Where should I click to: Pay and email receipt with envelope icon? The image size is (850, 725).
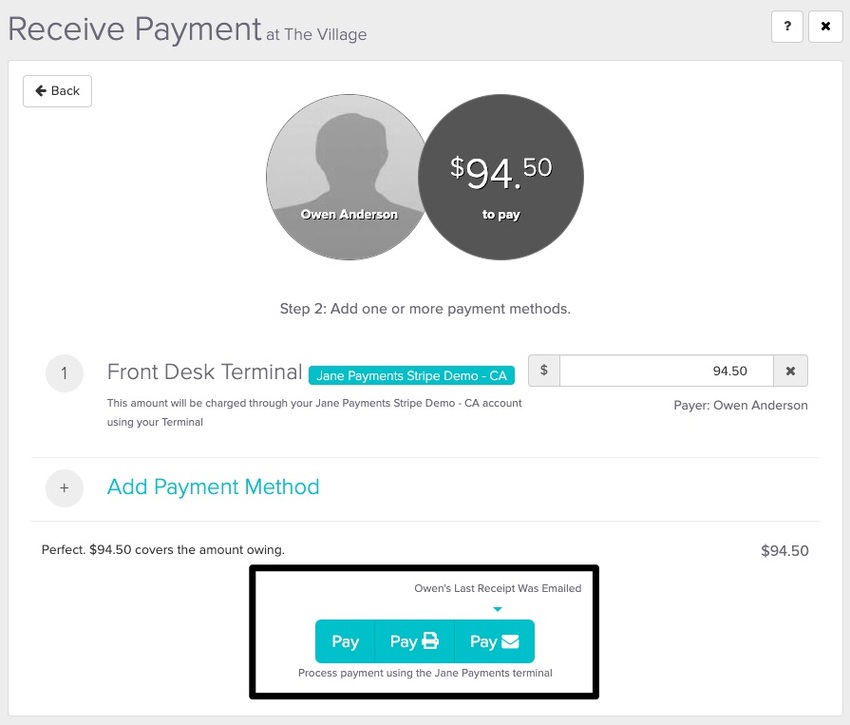click(x=494, y=641)
